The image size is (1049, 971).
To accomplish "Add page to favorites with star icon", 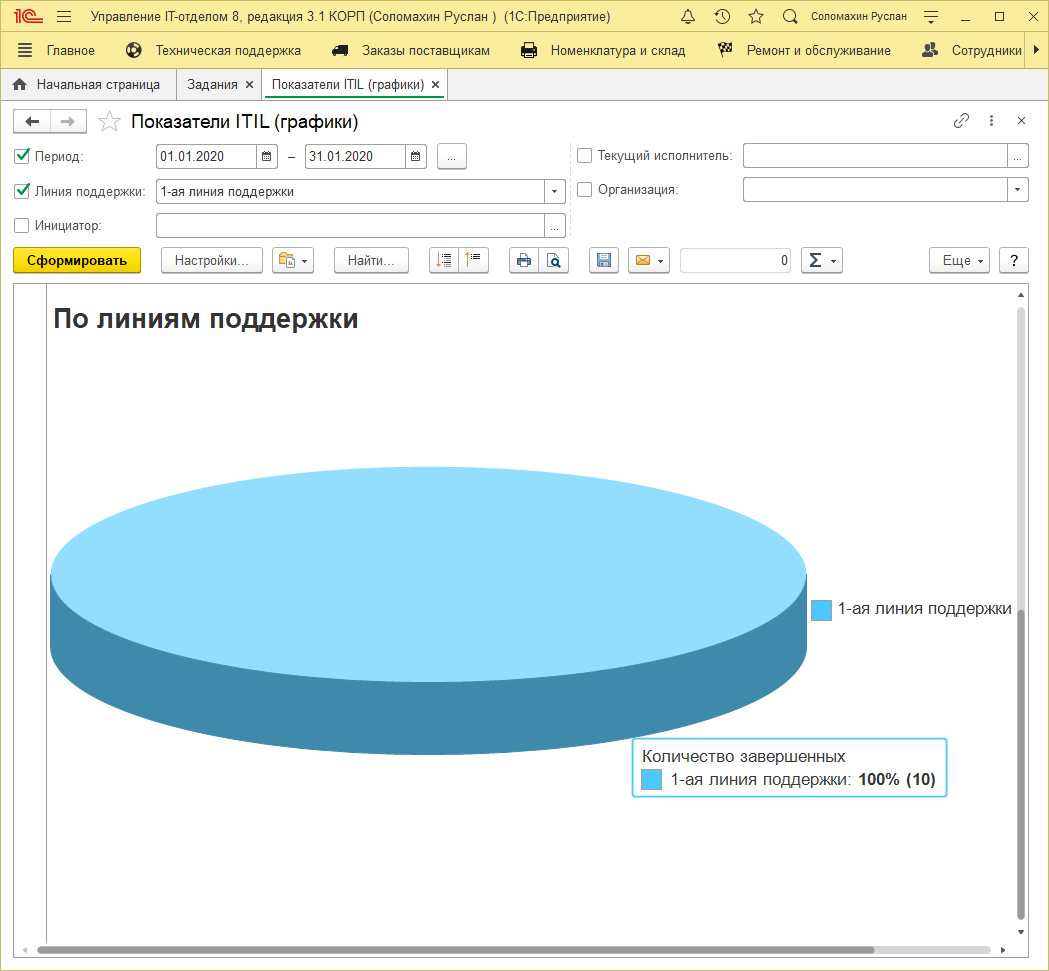I will pos(756,17).
